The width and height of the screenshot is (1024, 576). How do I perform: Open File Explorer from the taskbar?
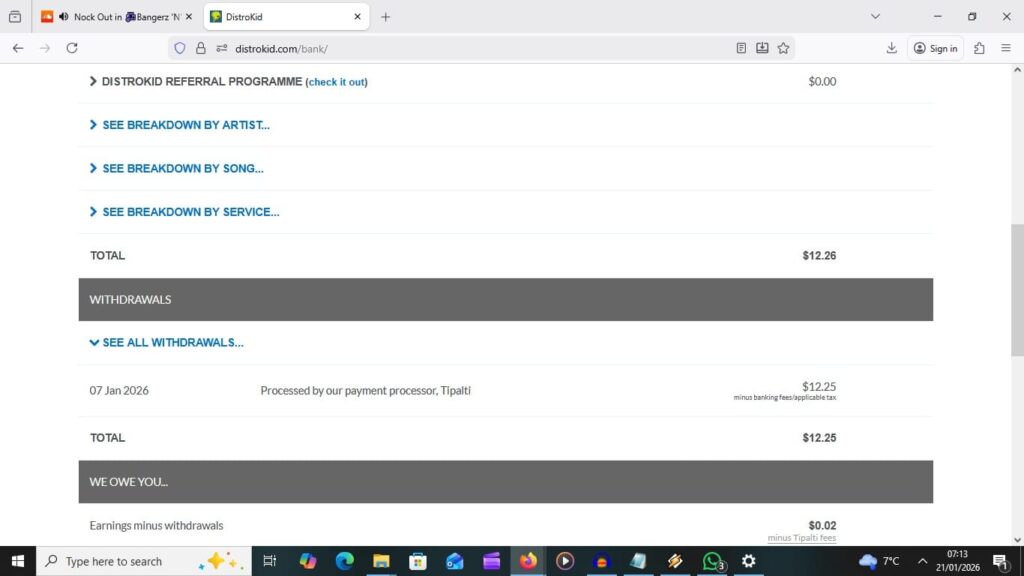pos(381,561)
